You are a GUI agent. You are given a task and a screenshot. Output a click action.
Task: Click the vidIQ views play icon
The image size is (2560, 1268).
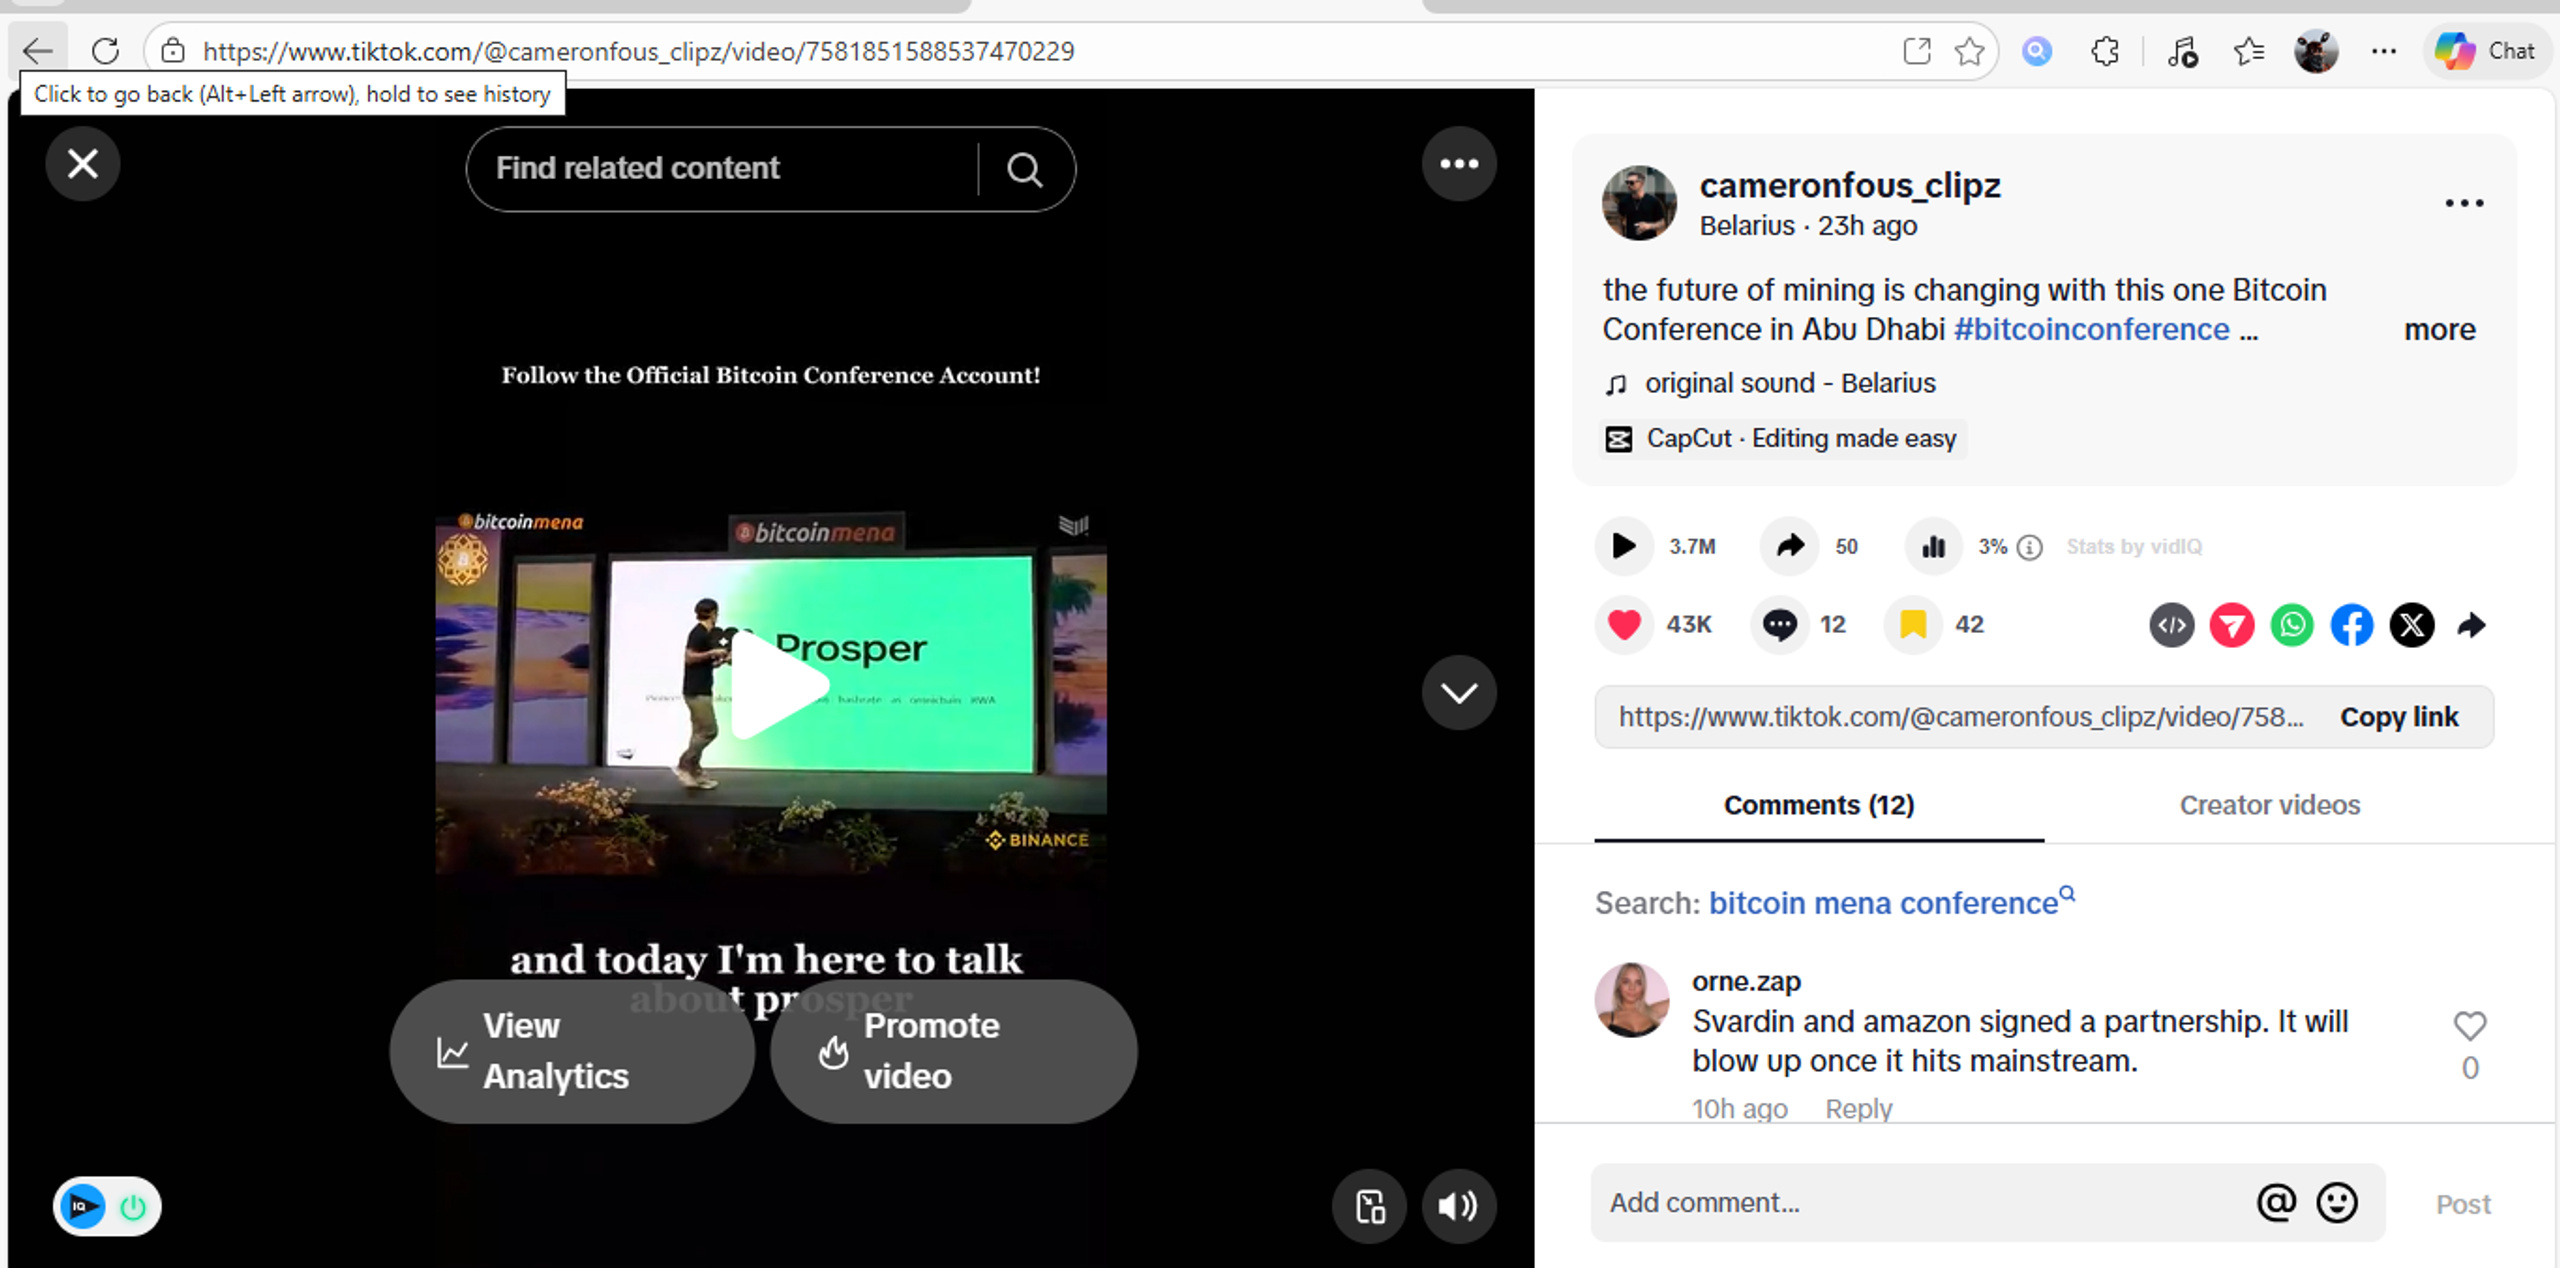(1624, 546)
